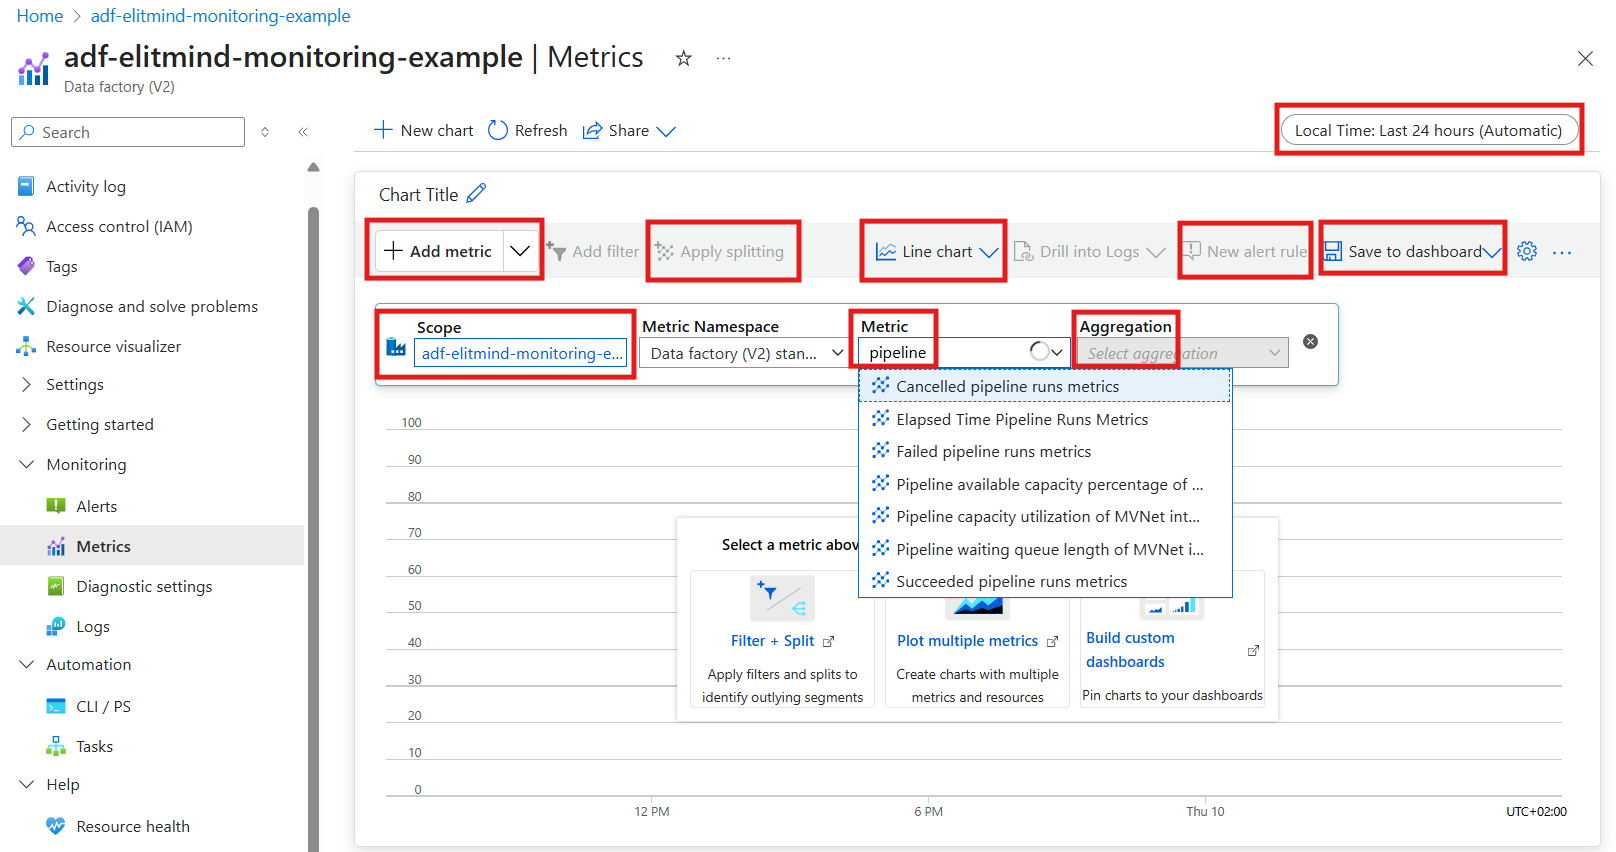
Task: Open the Build custom dashboards link
Action: (x=1130, y=650)
